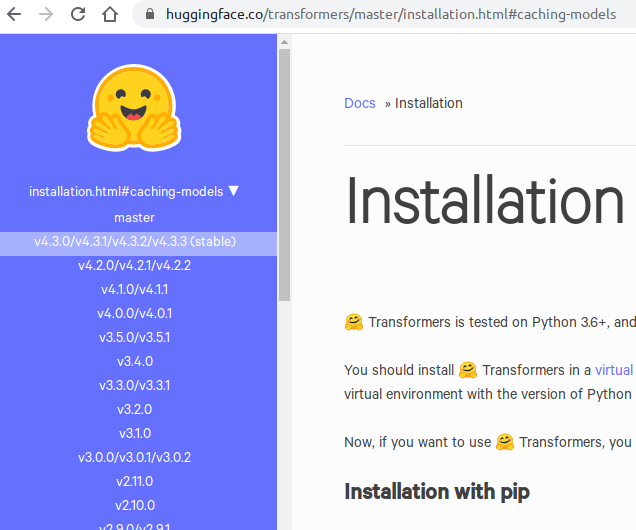The height and width of the screenshot is (530, 636).
Task: Open the Docs breadcrumb link
Action: pos(360,103)
